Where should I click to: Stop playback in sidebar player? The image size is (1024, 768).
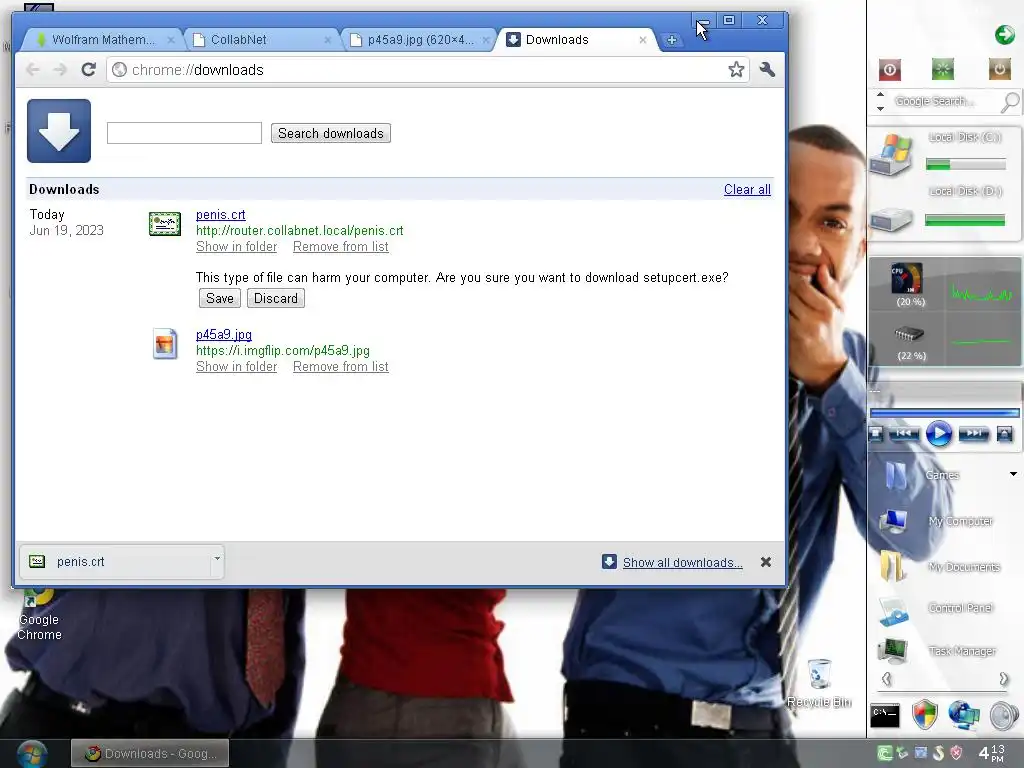tap(876, 434)
